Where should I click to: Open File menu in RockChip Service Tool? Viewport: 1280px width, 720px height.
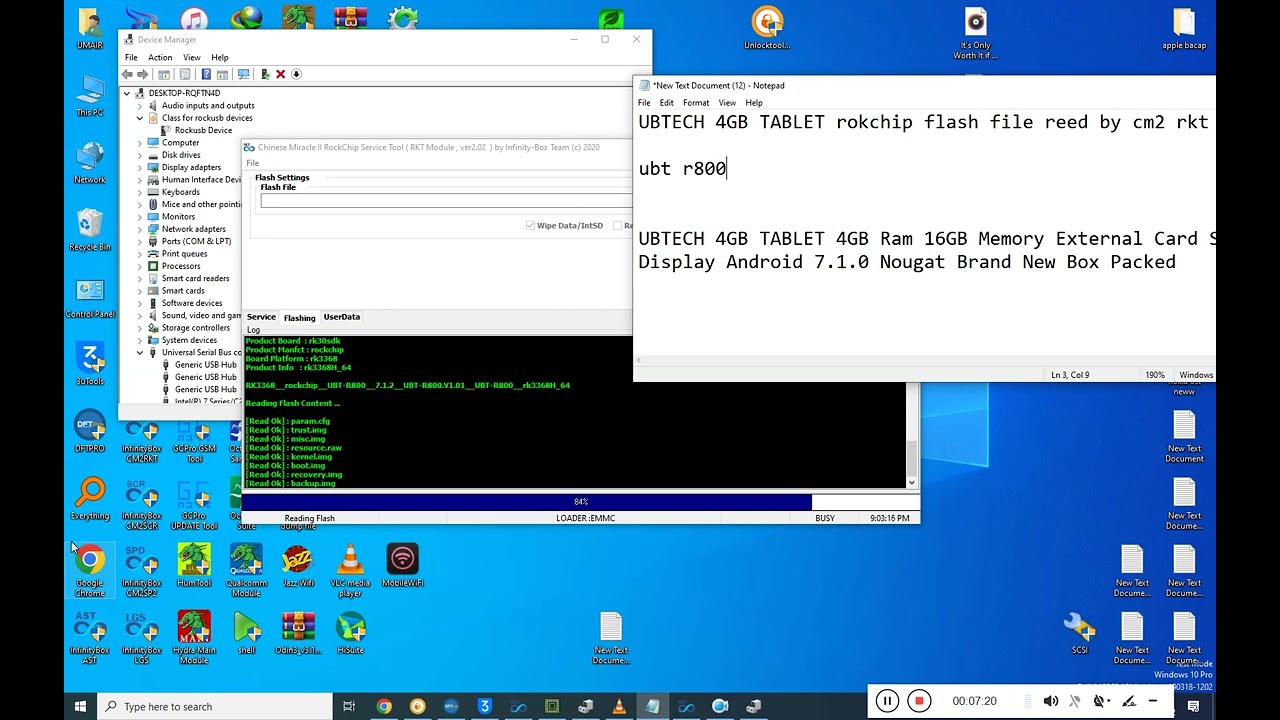tap(253, 163)
